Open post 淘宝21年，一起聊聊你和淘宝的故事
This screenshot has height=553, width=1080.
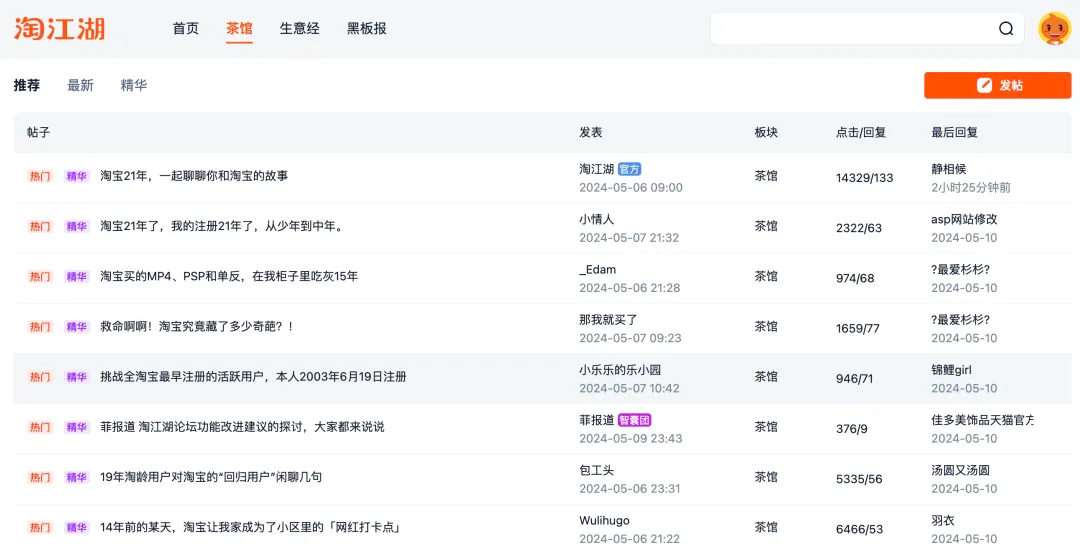click(194, 176)
